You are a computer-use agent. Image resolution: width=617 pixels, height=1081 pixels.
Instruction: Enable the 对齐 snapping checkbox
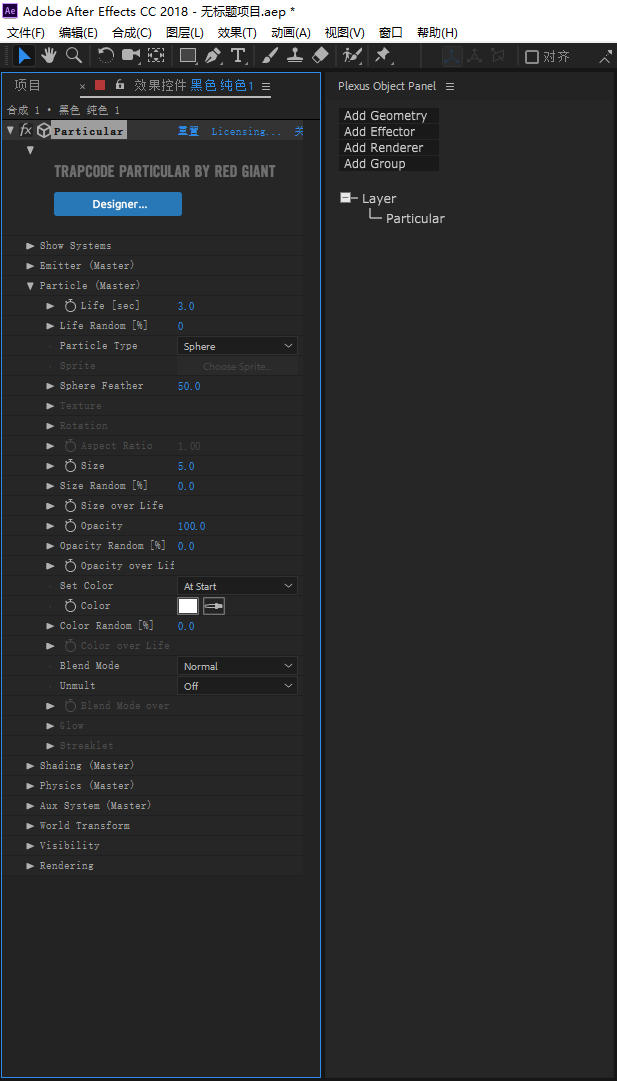click(532, 57)
